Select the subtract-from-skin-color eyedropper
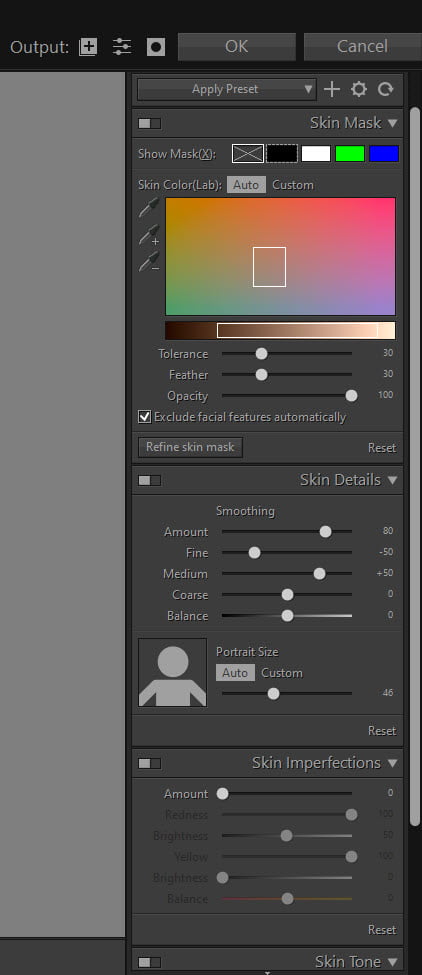This screenshot has height=975, width=422. point(149,262)
